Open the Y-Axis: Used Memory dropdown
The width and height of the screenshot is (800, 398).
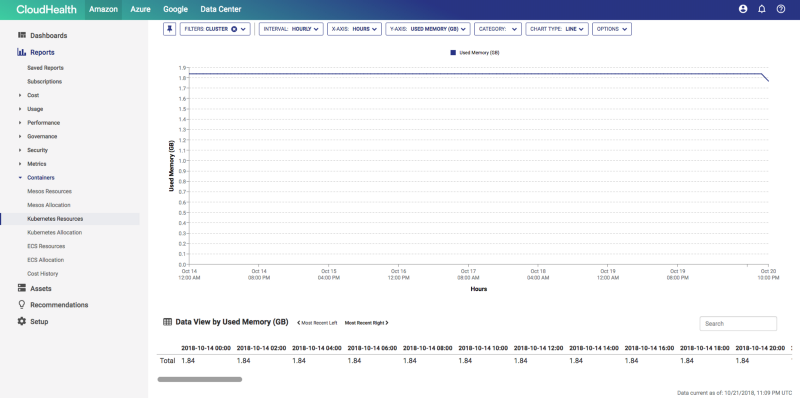coord(427,29)
